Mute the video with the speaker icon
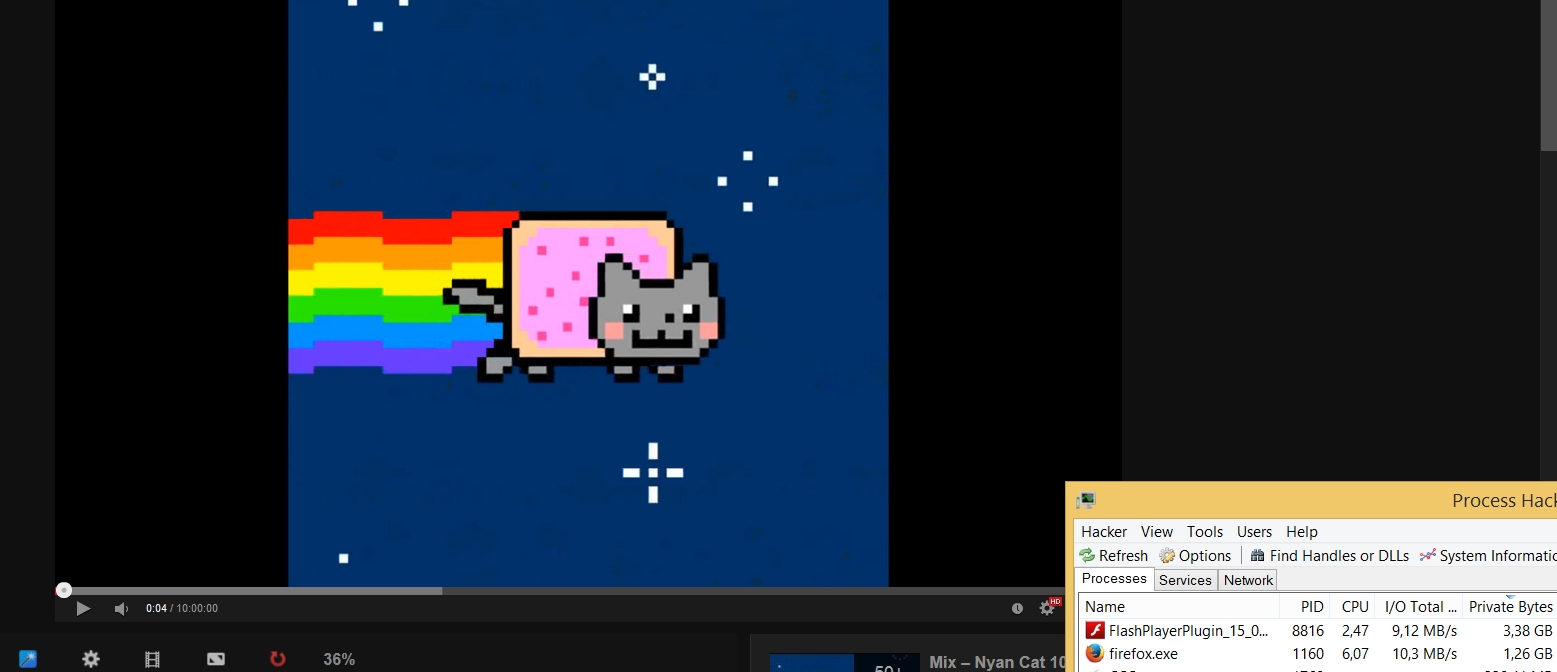Image resolution: width=1557 pixels, height=672 pixels. point(121,608)
